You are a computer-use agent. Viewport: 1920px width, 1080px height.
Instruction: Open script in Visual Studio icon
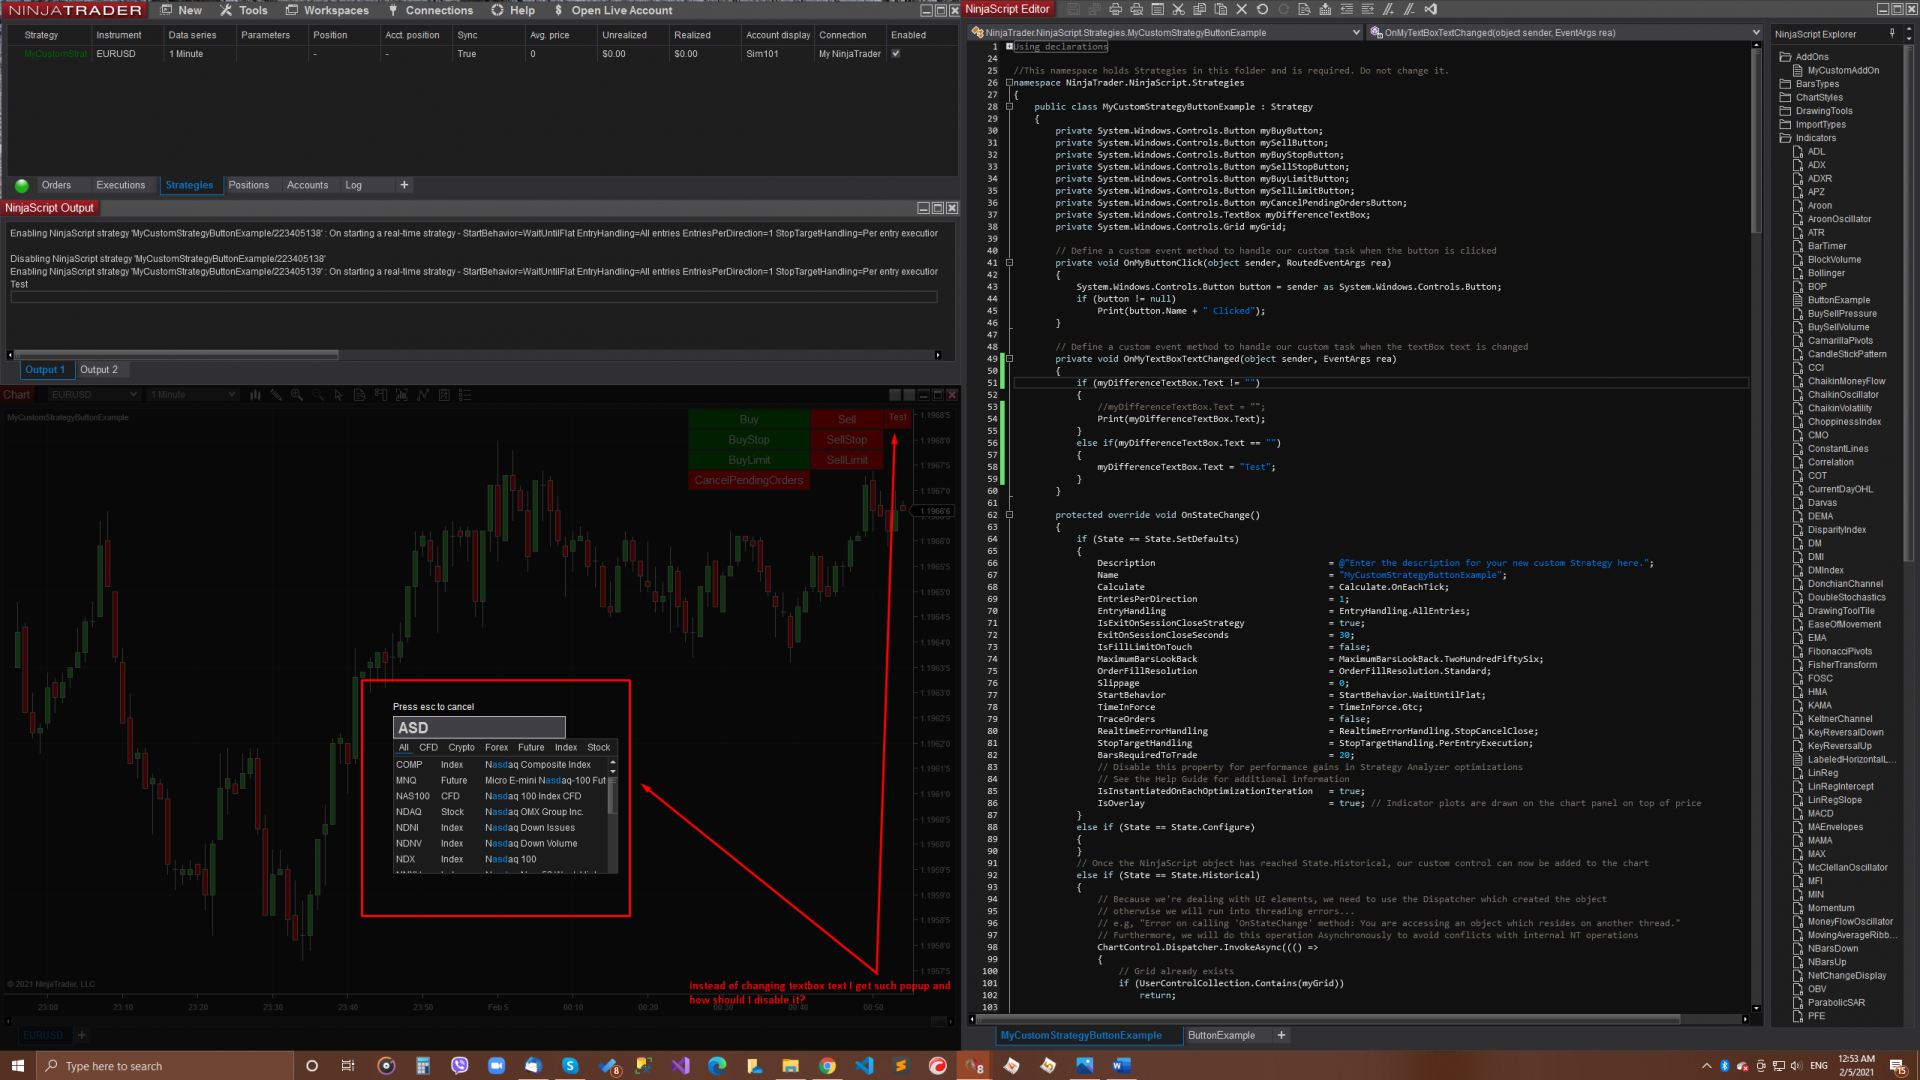pos(1431,9)
